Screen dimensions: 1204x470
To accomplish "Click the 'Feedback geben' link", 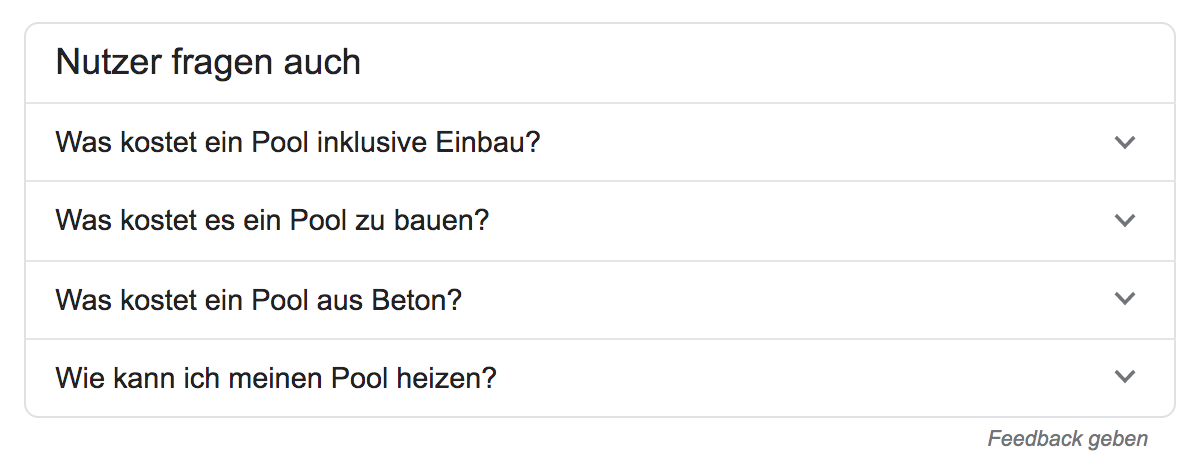I will pos(1067,439).
